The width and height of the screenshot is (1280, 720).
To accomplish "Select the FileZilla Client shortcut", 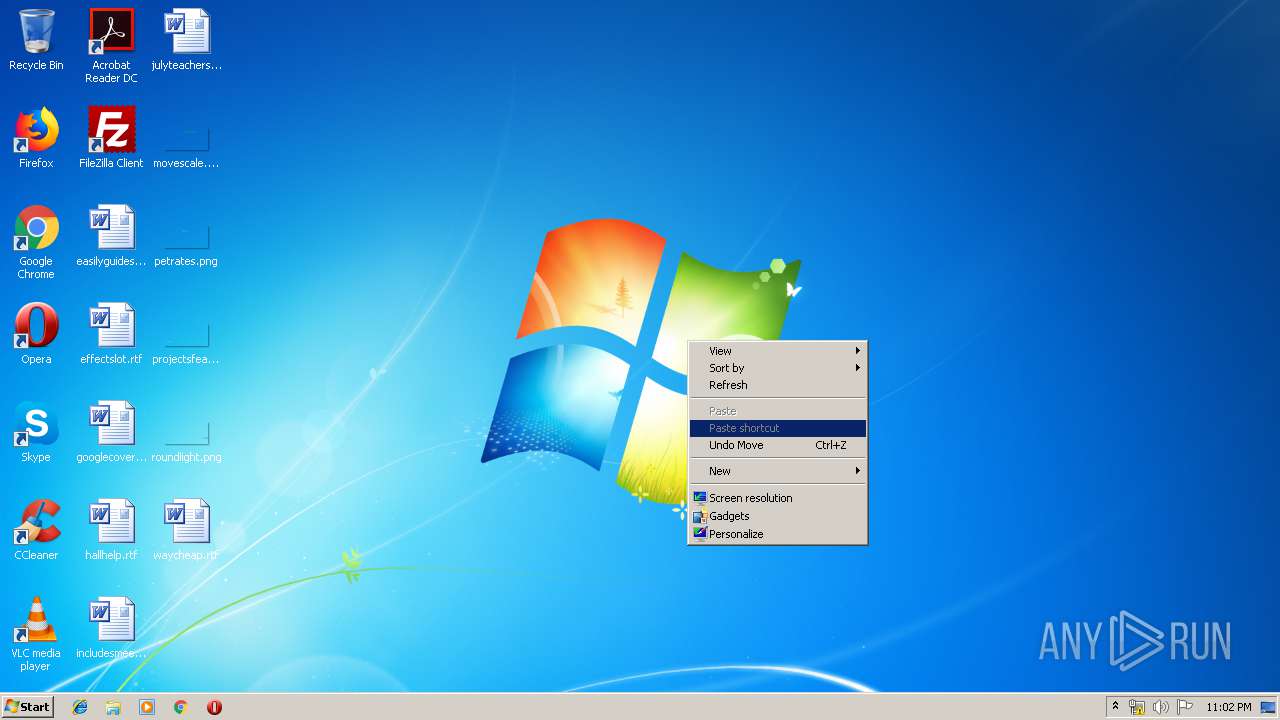I will pos(111,138).
